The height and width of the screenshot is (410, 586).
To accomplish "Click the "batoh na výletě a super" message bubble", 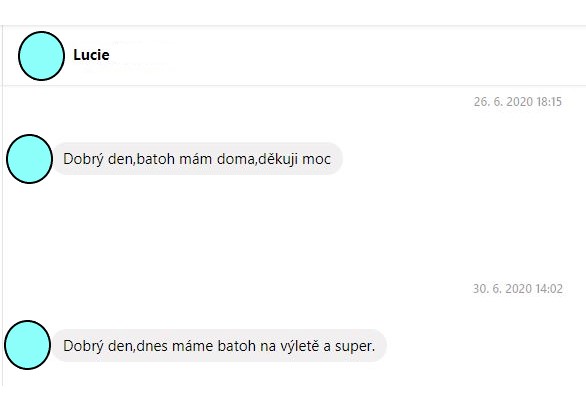I will tap(219, 346).
